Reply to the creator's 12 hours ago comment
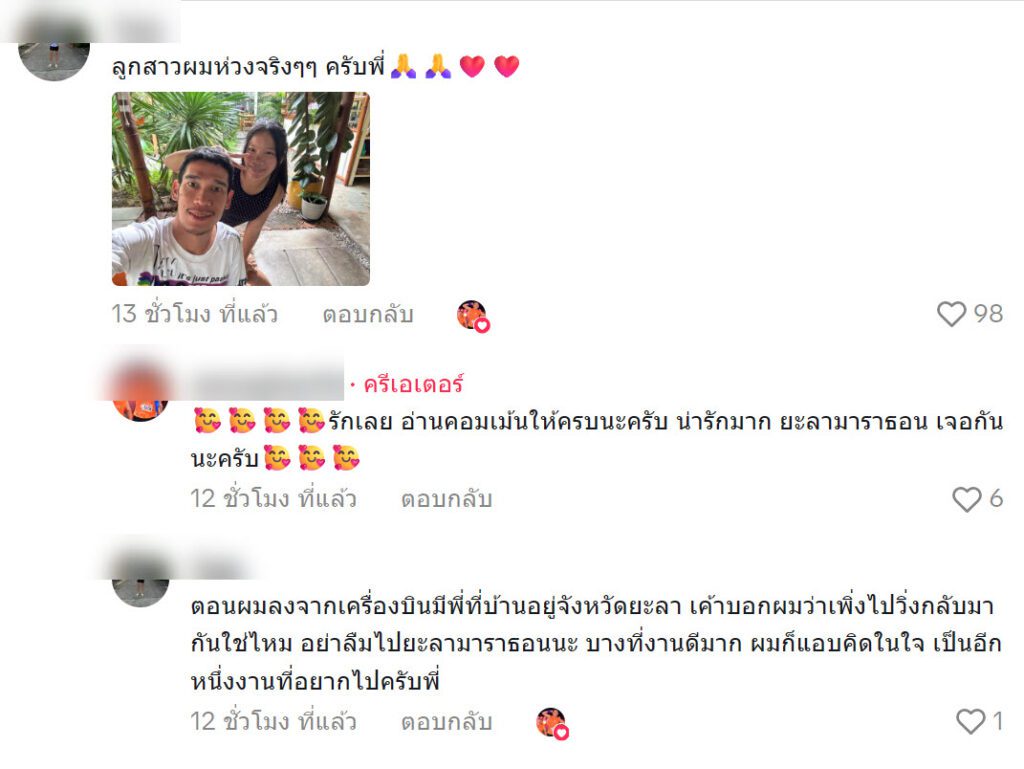Viewport: 1024px width, 769px height. pyautogui.click(x=446, y=499)
